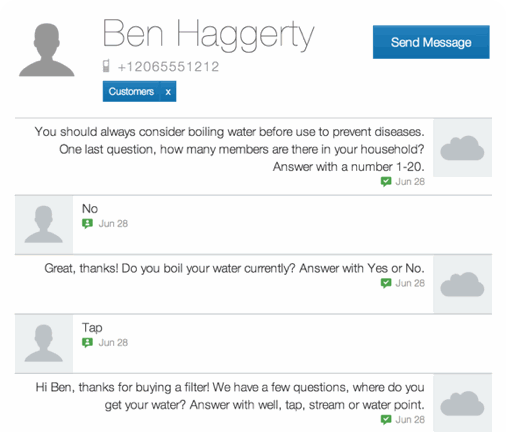
Task: Click green incoming icon under Tap reply
Action: 87,343
